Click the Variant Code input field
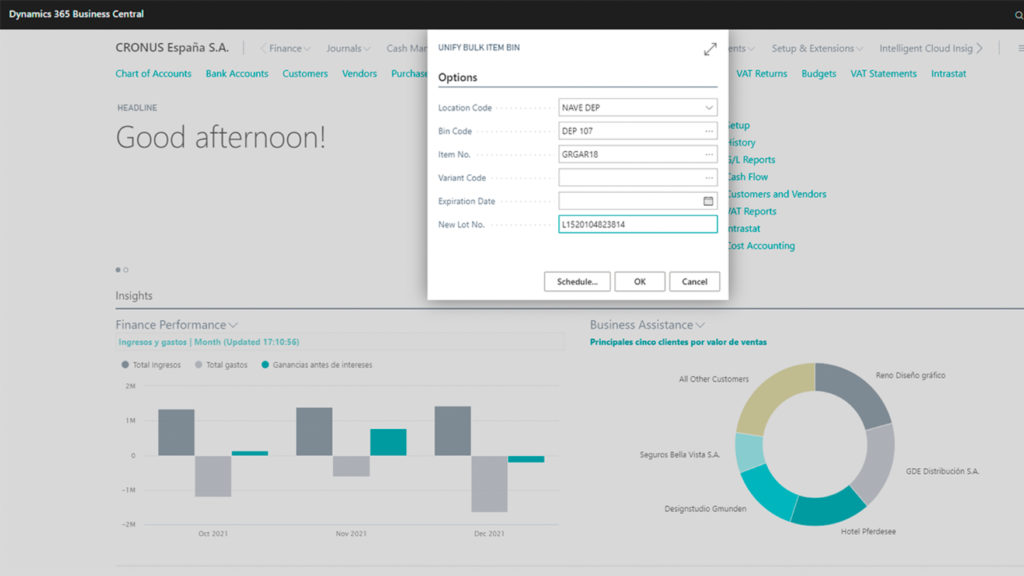The height and width of the screenshot is (576, 1024). [637, 178]
